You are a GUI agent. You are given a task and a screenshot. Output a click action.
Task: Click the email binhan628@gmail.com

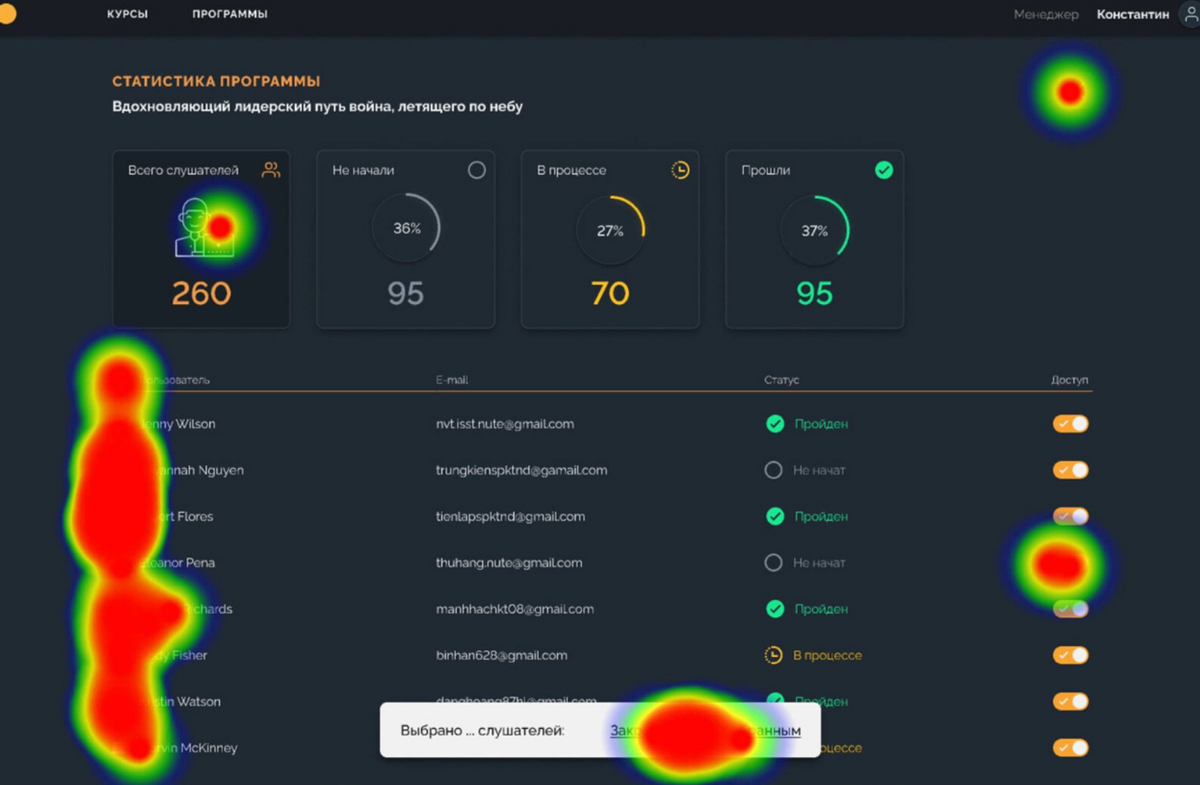pyautogui.click(x=501, y=655)
